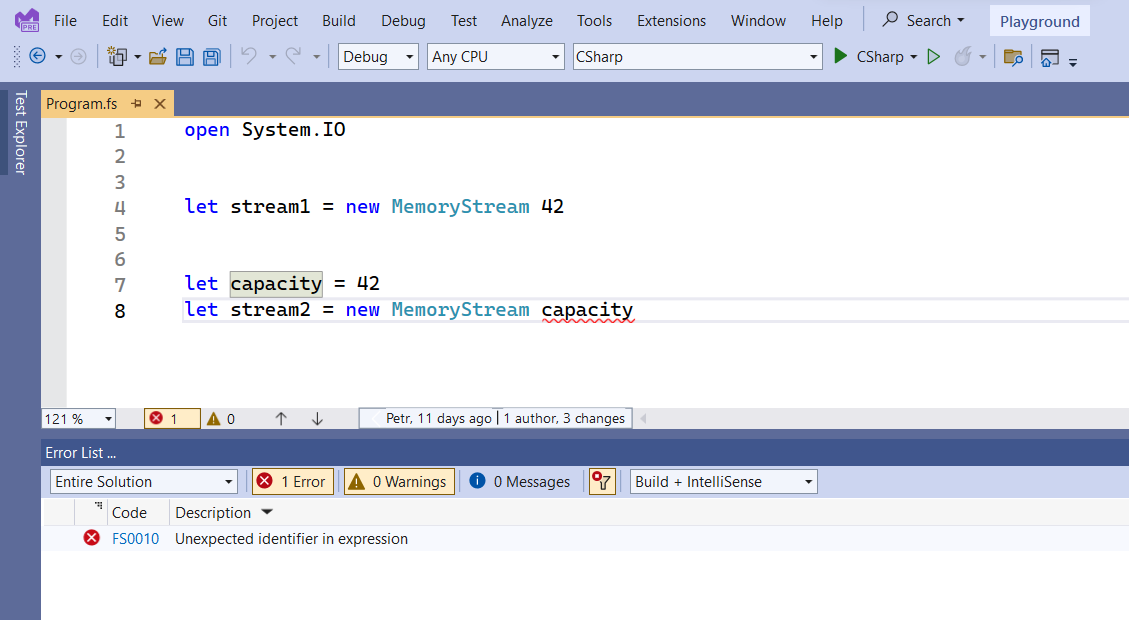Image resolution: width=1129 pixels, height=620 pixels.
Task: Start debugging CSharp with the green run icon
Action: (841, 56)
